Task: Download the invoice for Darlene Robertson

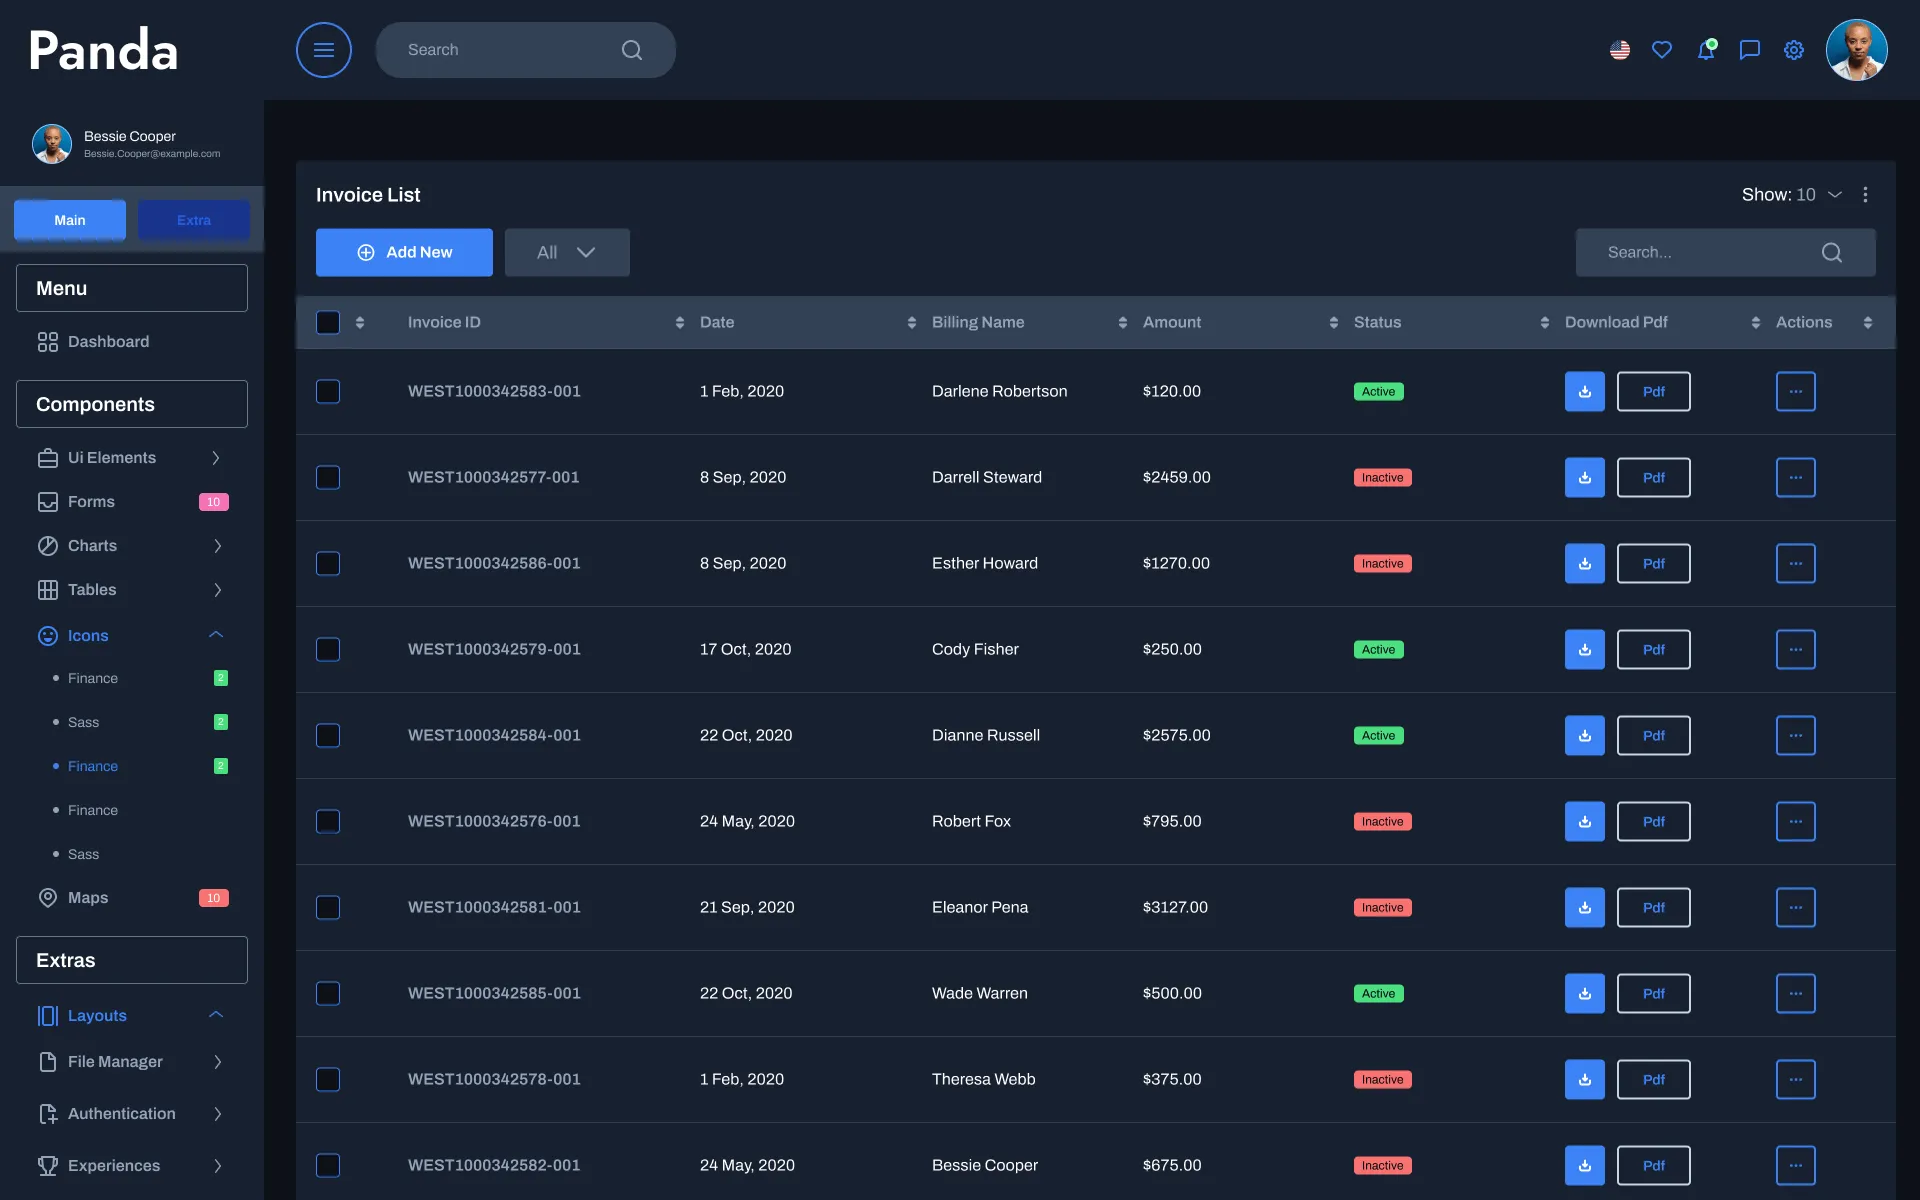Action: coord(1583,391)
